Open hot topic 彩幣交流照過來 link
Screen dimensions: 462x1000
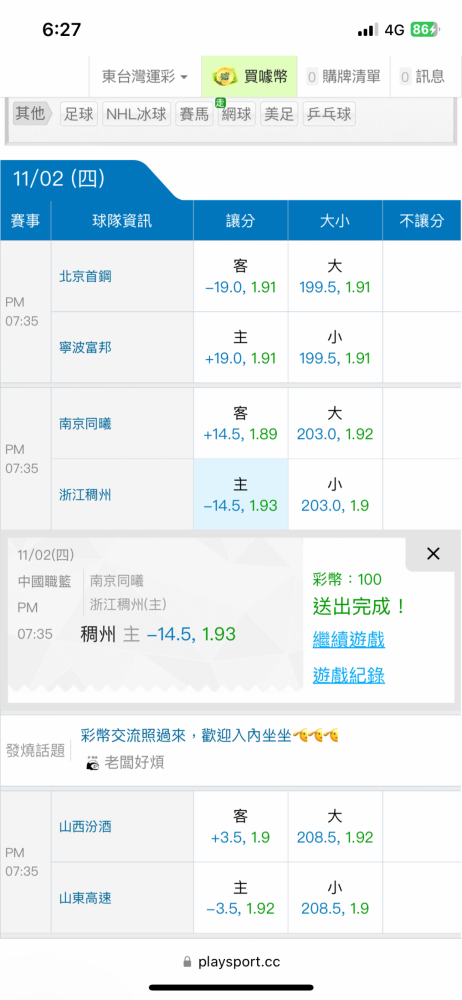tap(209, 735)
